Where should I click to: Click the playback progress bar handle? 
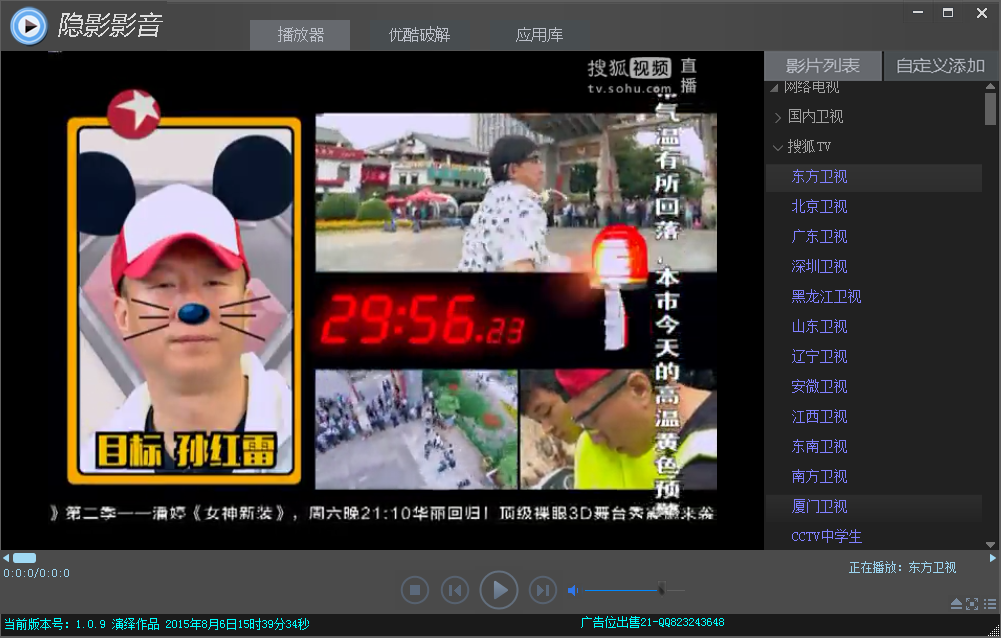click(24, 558)
